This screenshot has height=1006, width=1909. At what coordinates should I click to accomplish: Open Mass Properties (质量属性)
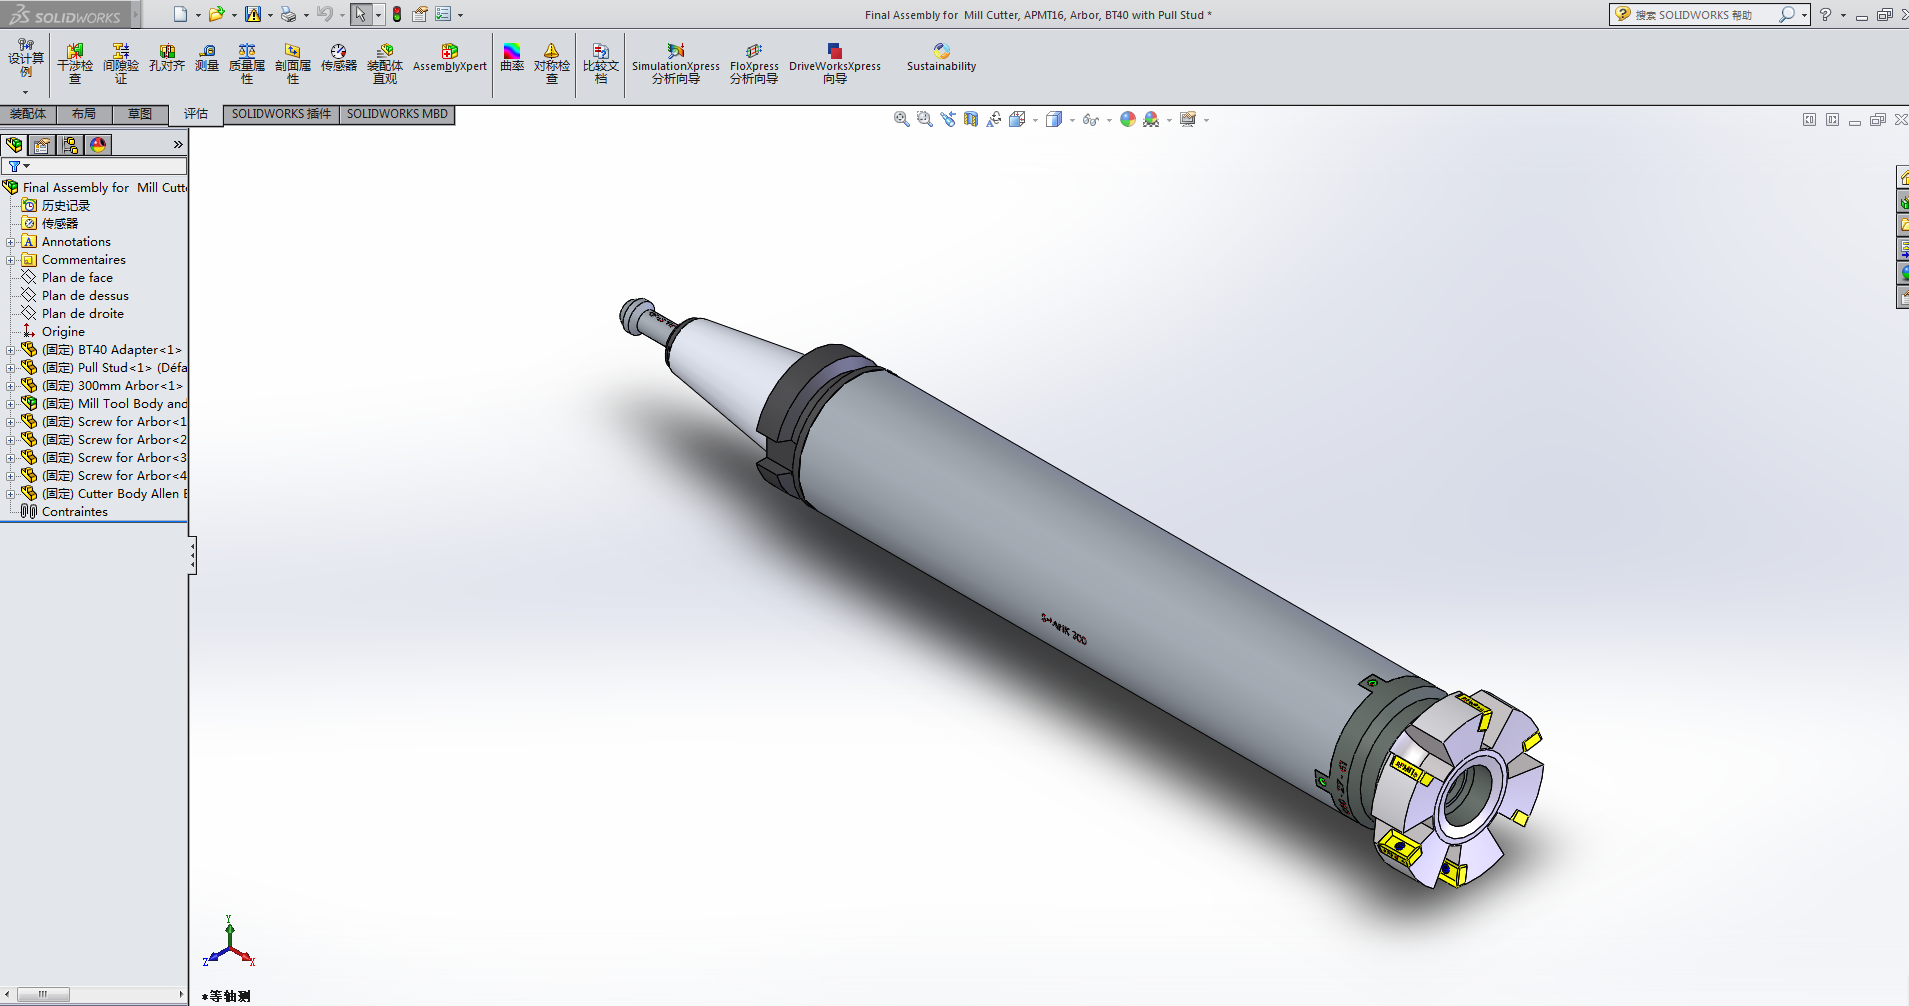(x=247, y=63)
